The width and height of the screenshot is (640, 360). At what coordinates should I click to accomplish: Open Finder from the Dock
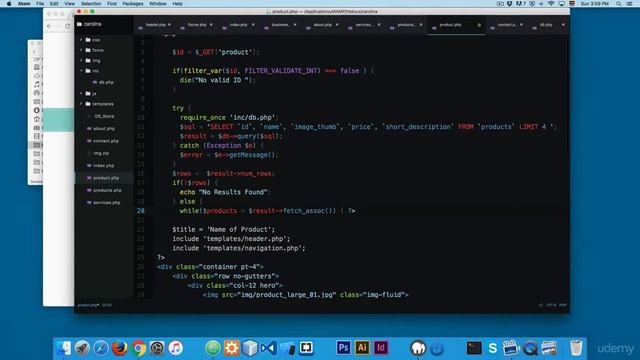(x=63, y=348)
